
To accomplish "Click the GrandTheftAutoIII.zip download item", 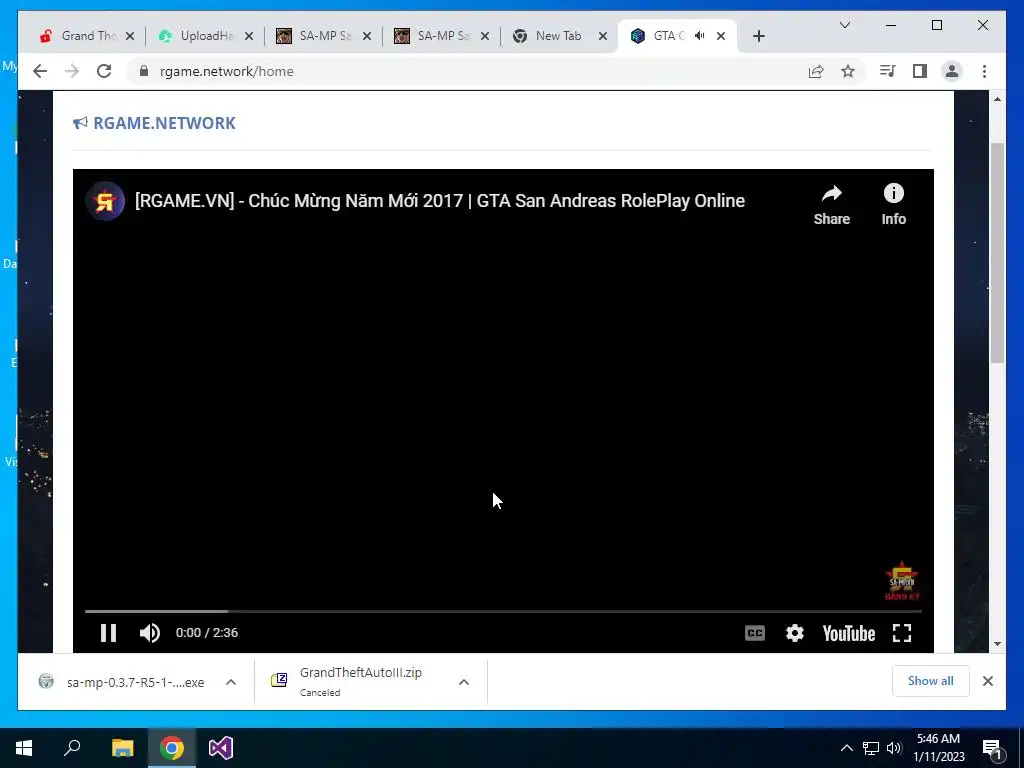I will point(360,682).
